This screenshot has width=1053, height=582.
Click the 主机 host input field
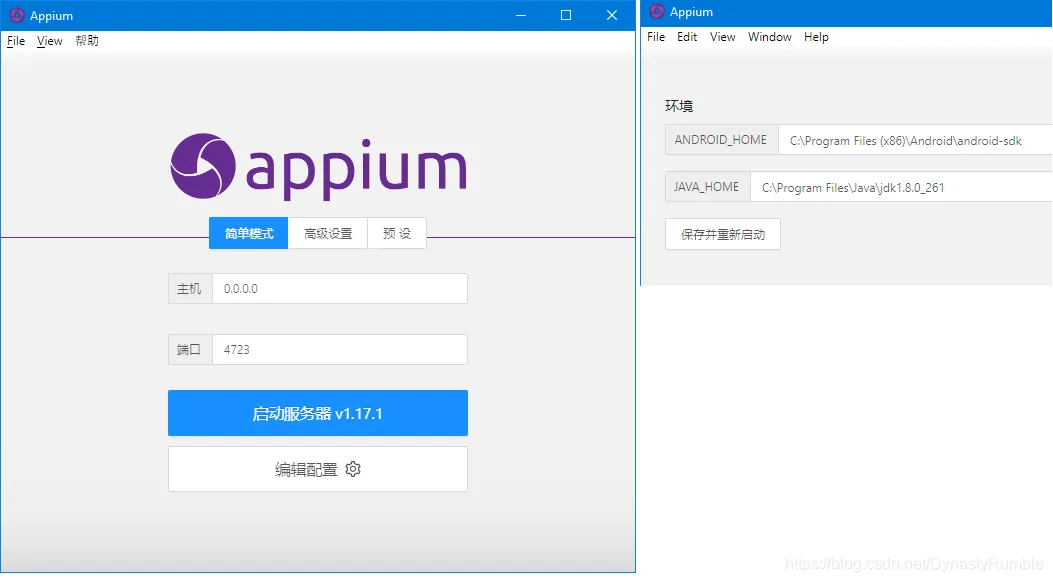(340, 289)
